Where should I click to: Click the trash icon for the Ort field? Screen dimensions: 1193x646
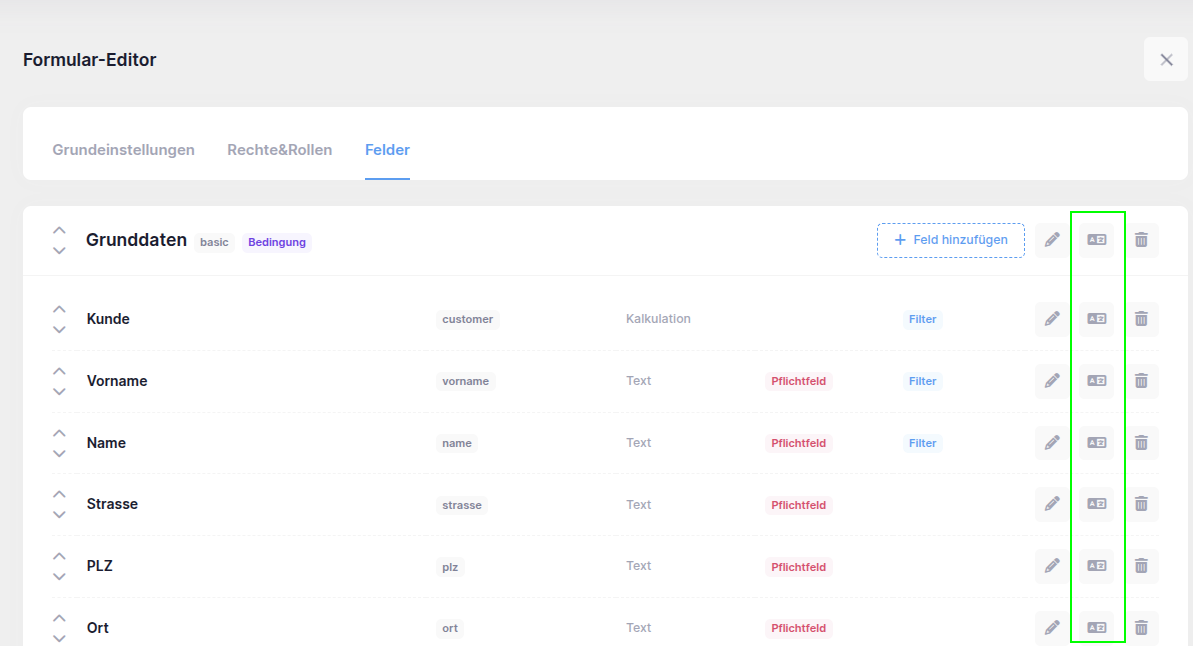coord(1141,627)
